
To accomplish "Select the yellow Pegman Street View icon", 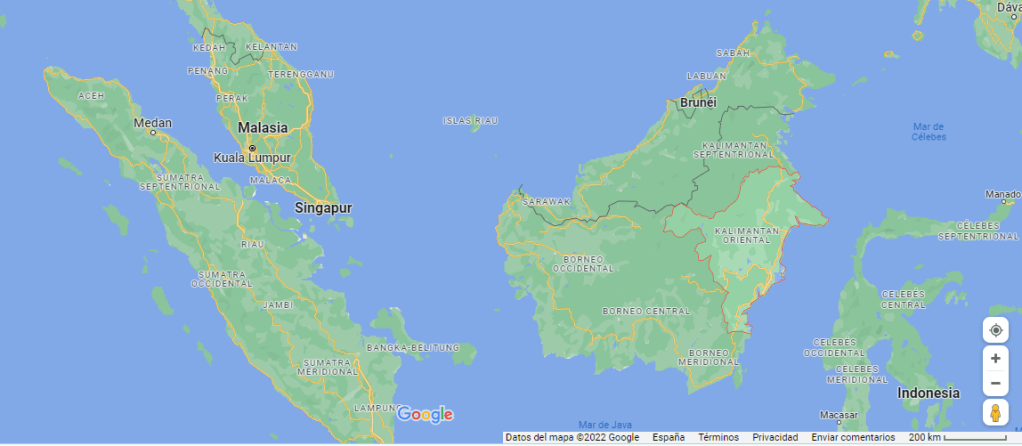I will click(995, 413).
